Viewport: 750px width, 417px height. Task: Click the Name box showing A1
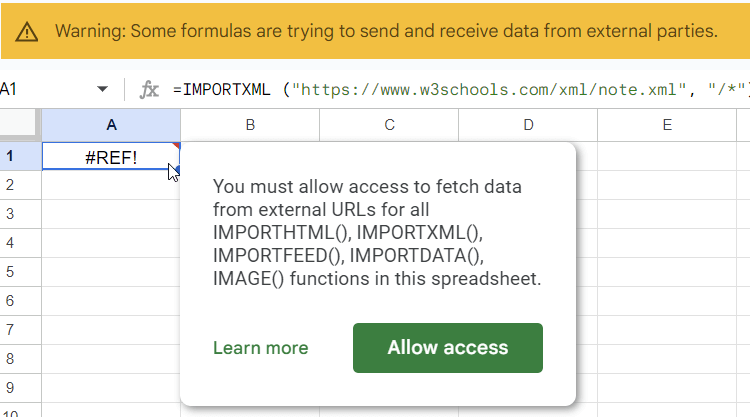[x=40, y=90]
